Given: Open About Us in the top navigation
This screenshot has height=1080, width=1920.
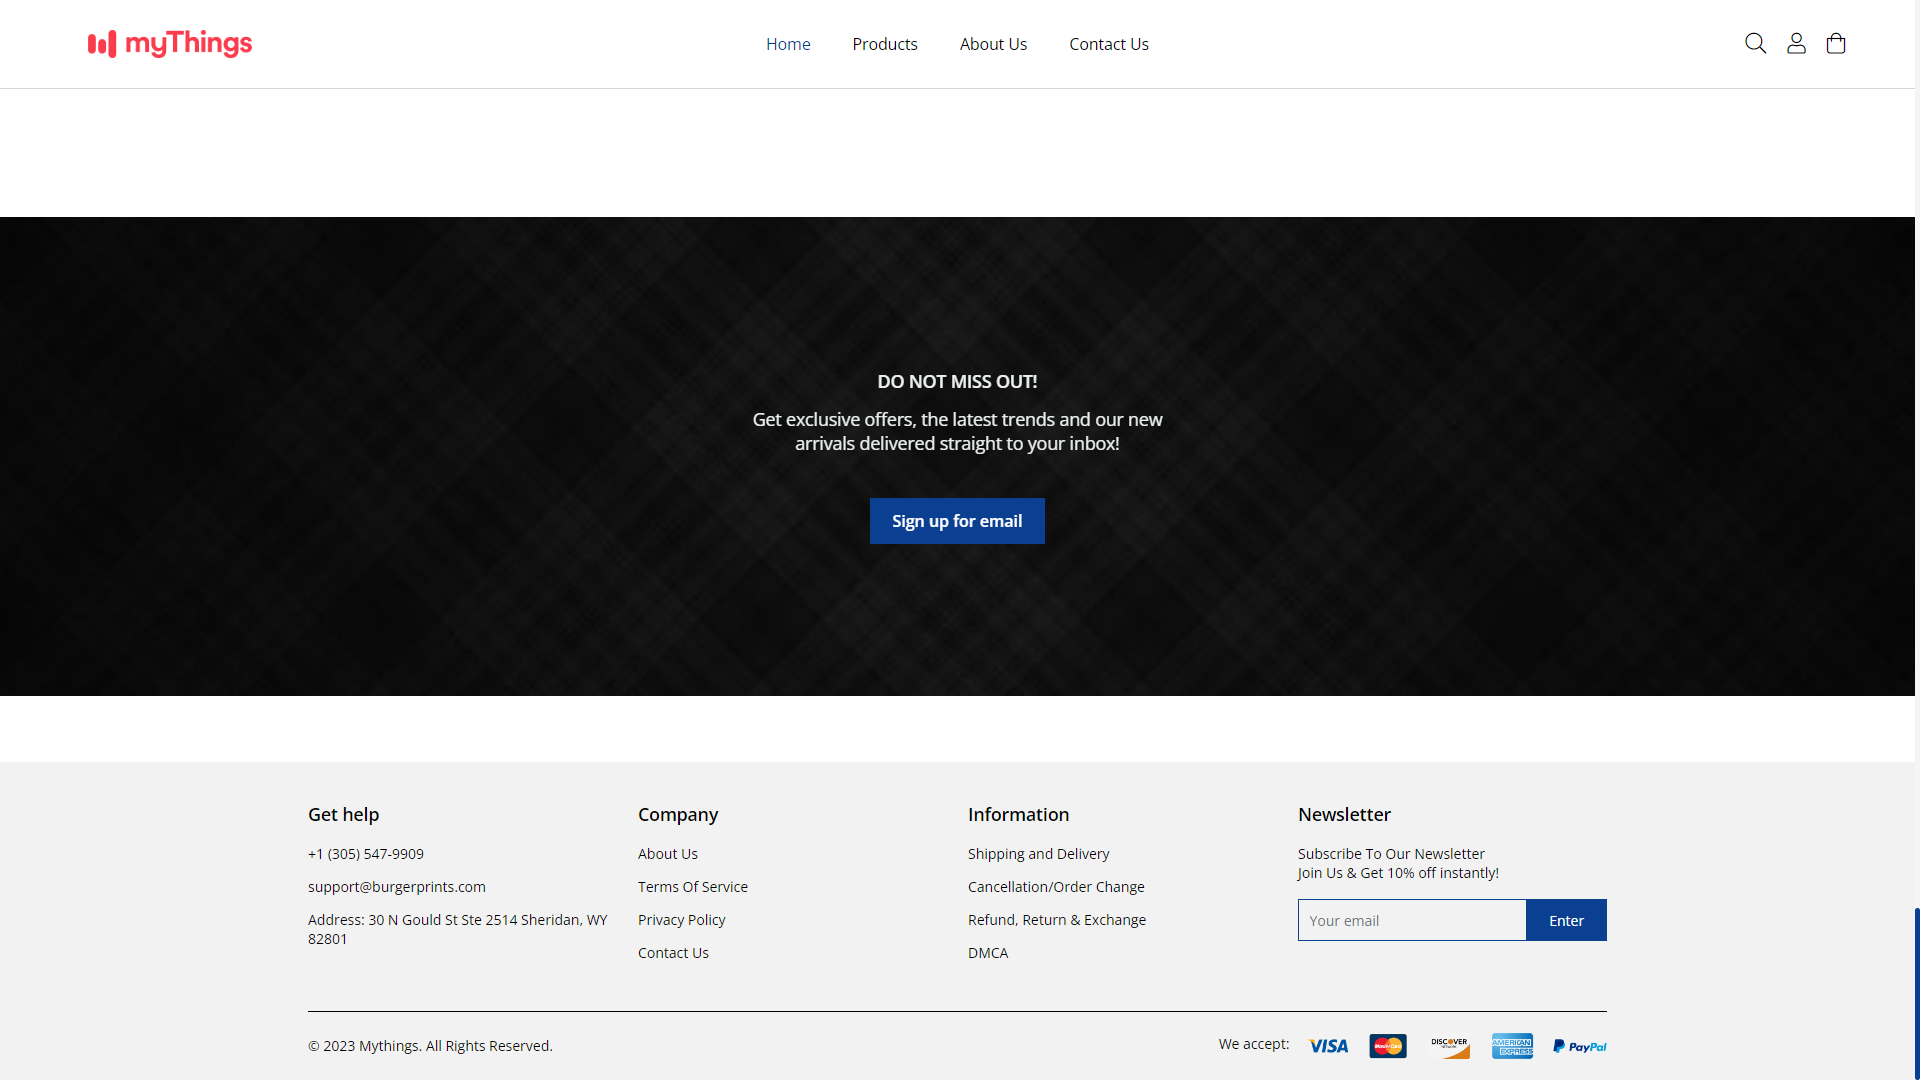Looking at the screenshot, I should click(x=993, y=44).
